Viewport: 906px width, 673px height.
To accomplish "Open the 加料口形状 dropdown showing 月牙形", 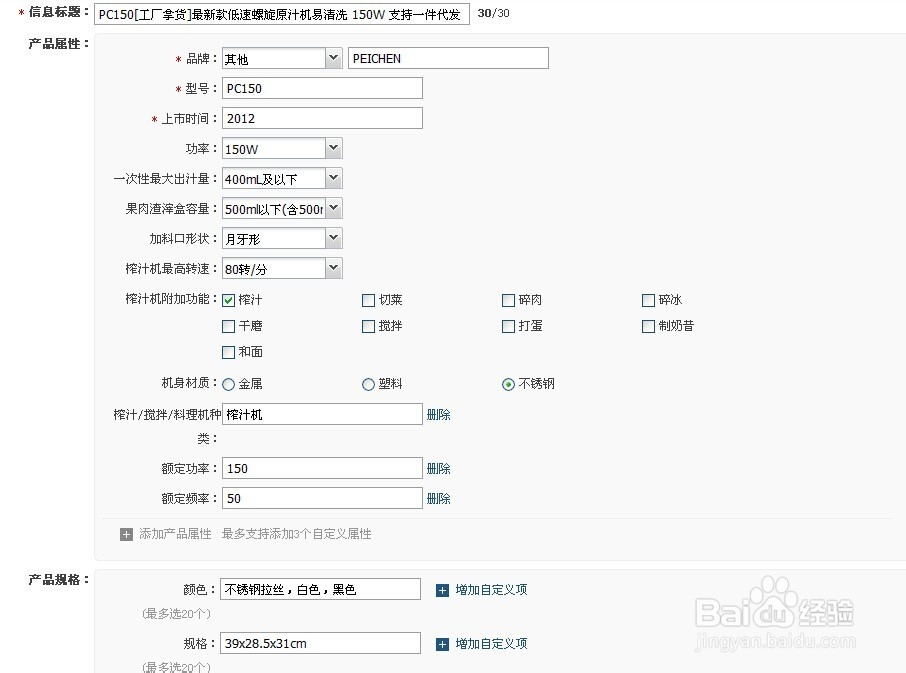I will click(x=282, y=239).
